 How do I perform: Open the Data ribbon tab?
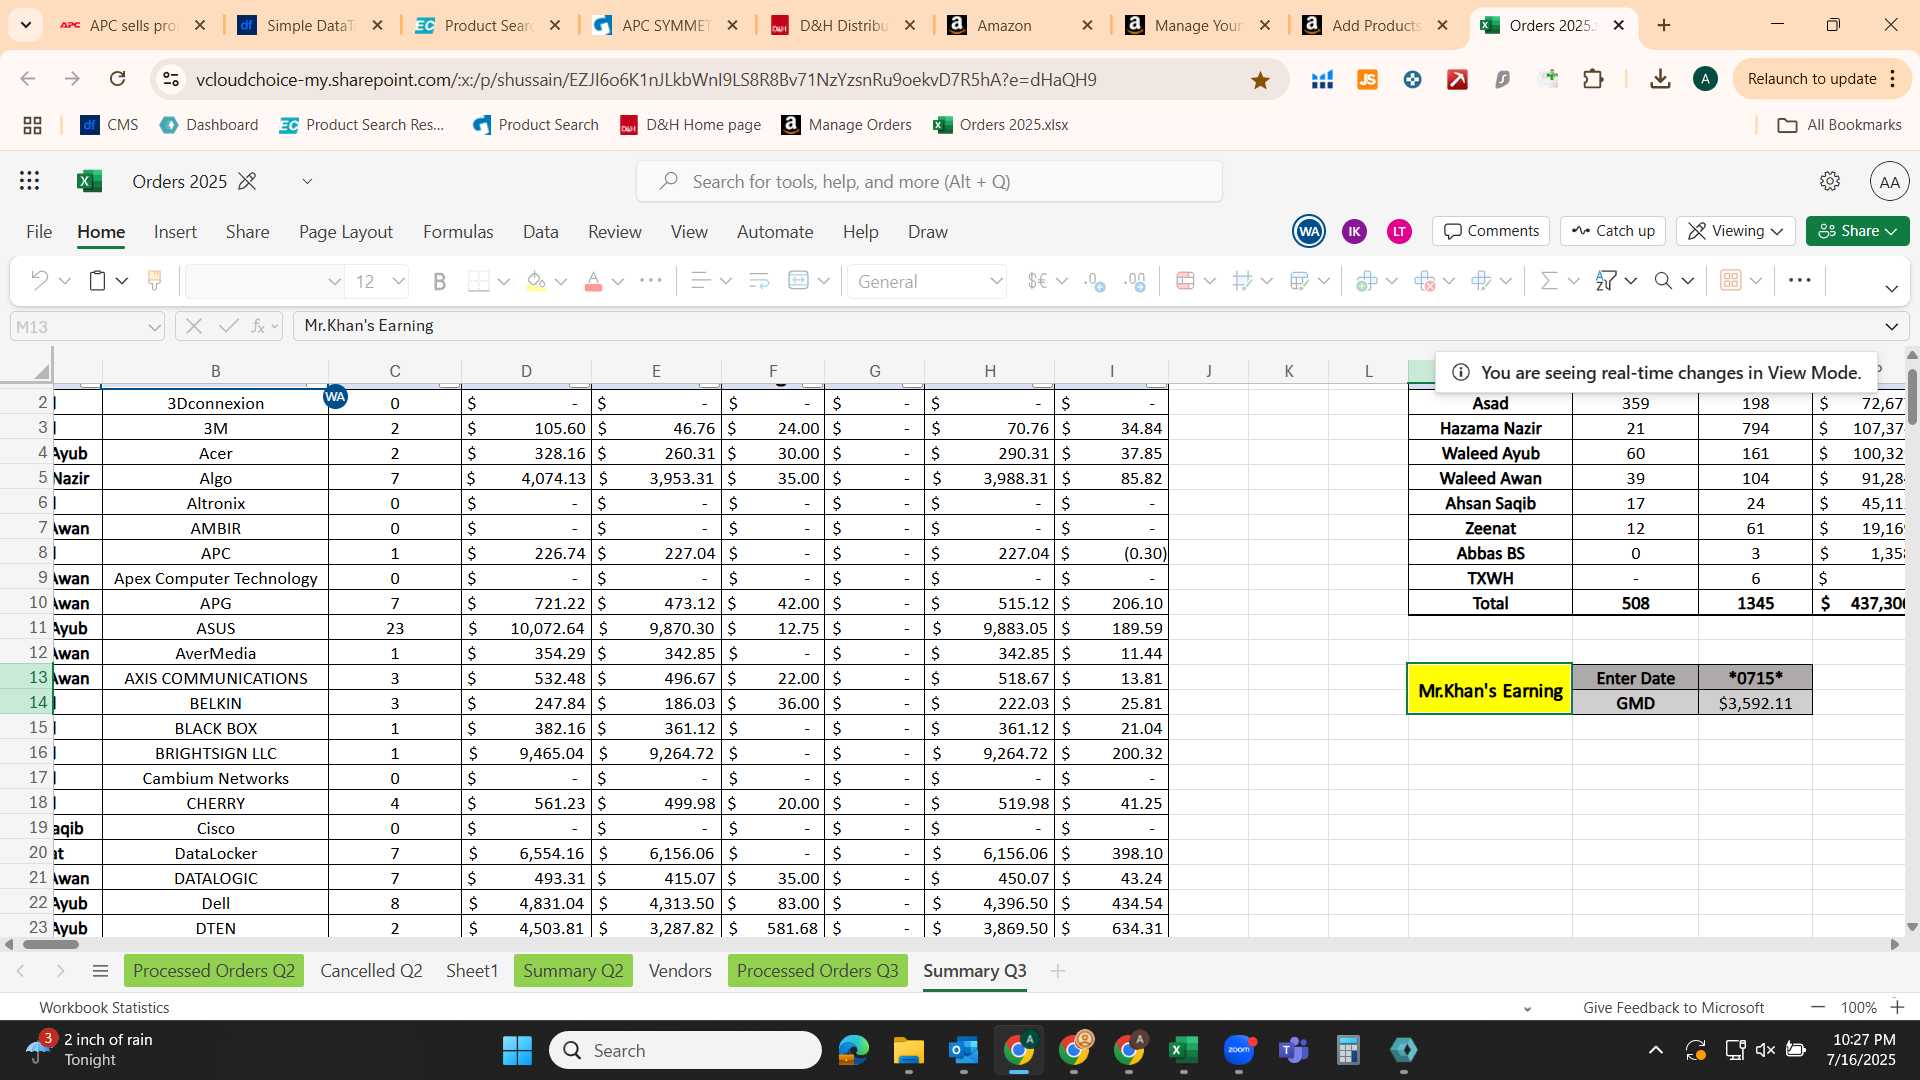(x=540, y=232)
